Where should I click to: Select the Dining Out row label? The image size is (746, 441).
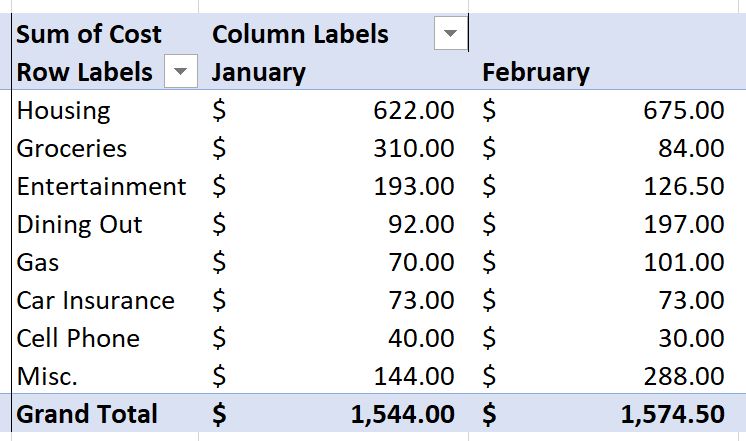pyautogui.click(x=79, y=225)
